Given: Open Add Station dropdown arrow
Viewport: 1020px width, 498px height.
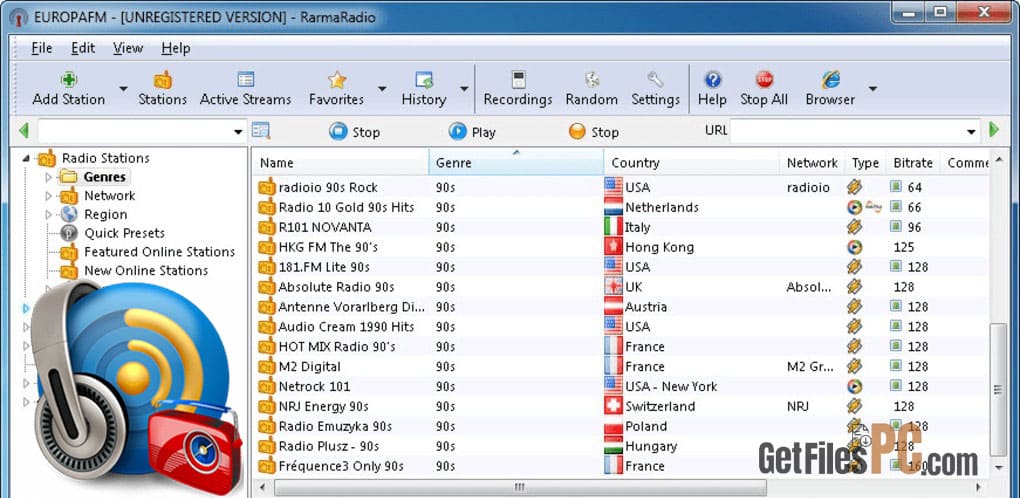Looking at the screenshot, I should pyautogui.click(x=123, y=89).
